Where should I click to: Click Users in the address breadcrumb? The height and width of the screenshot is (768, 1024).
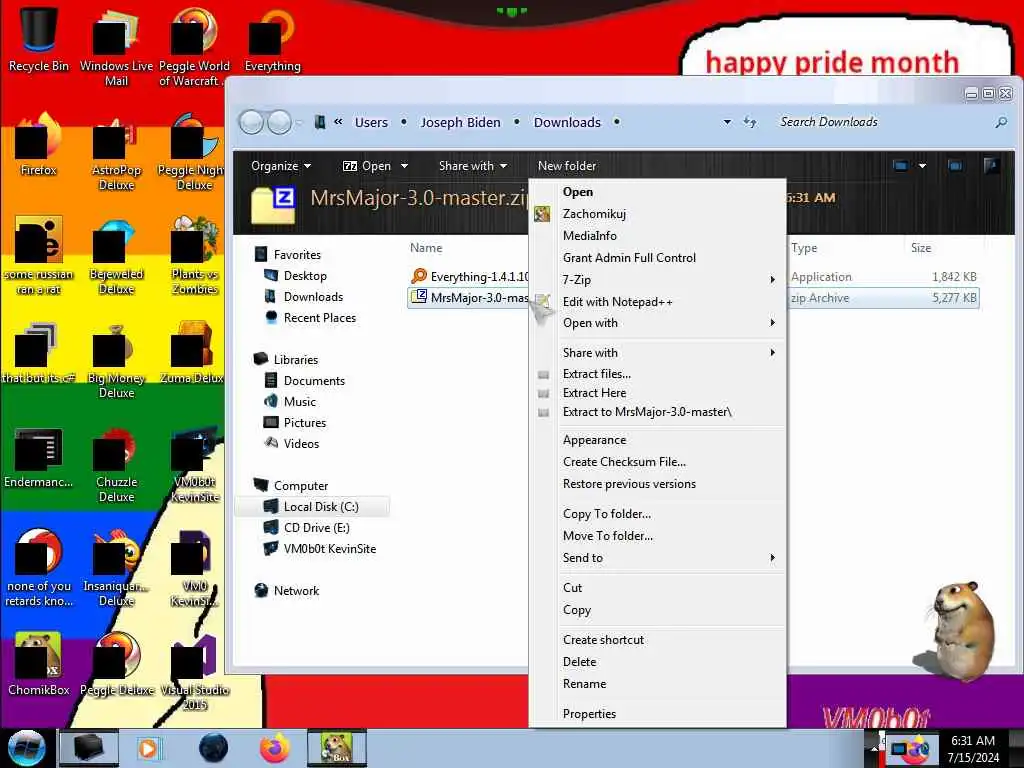pyautogui.click(x=371, y=122)
